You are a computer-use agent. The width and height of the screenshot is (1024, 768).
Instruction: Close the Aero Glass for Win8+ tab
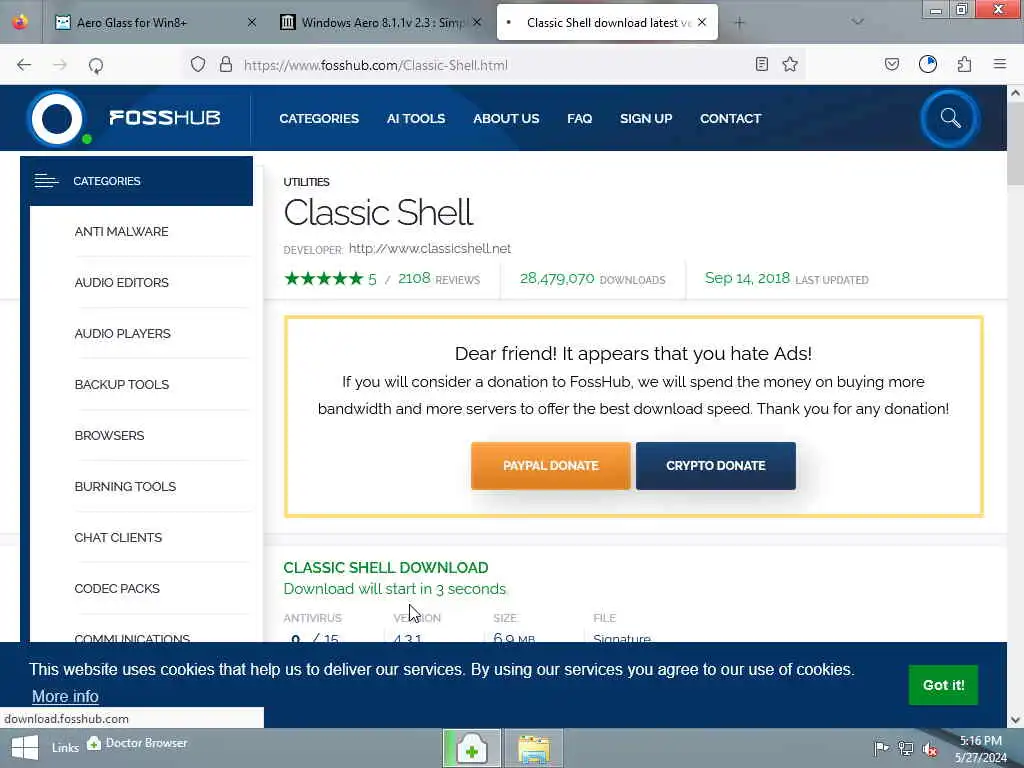[252, 22]
